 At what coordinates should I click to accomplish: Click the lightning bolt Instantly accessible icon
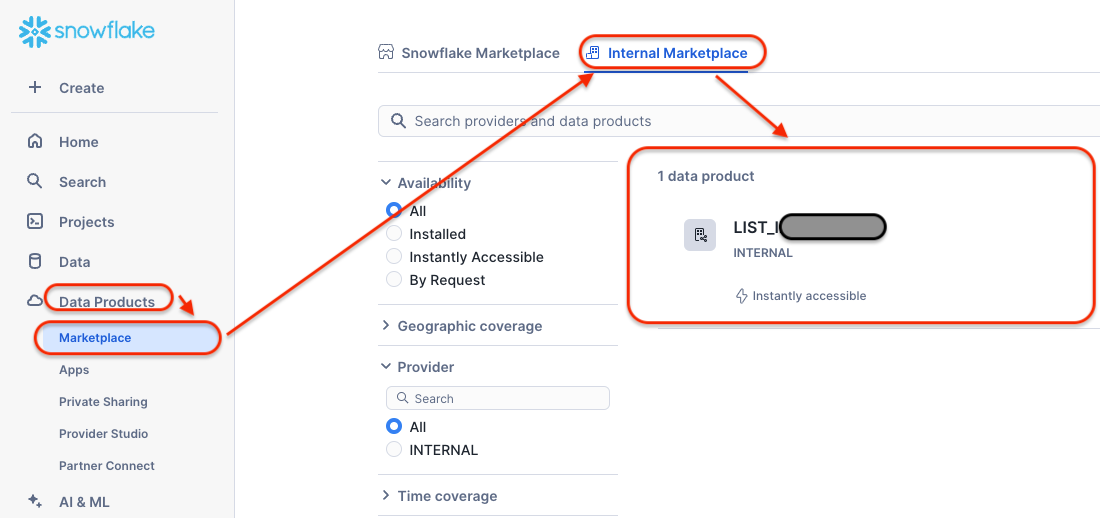[741, 296]
